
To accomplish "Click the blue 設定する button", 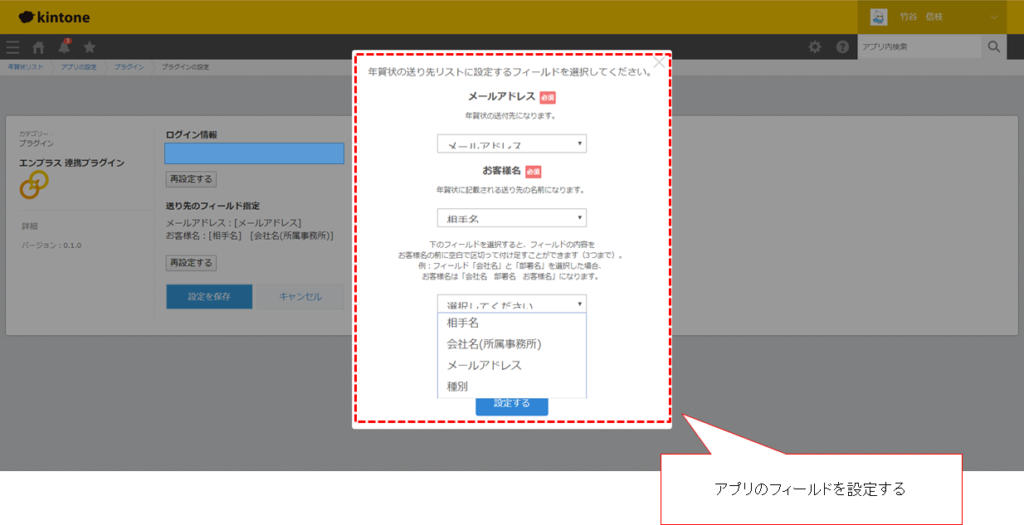I will [x=511, y=404].
